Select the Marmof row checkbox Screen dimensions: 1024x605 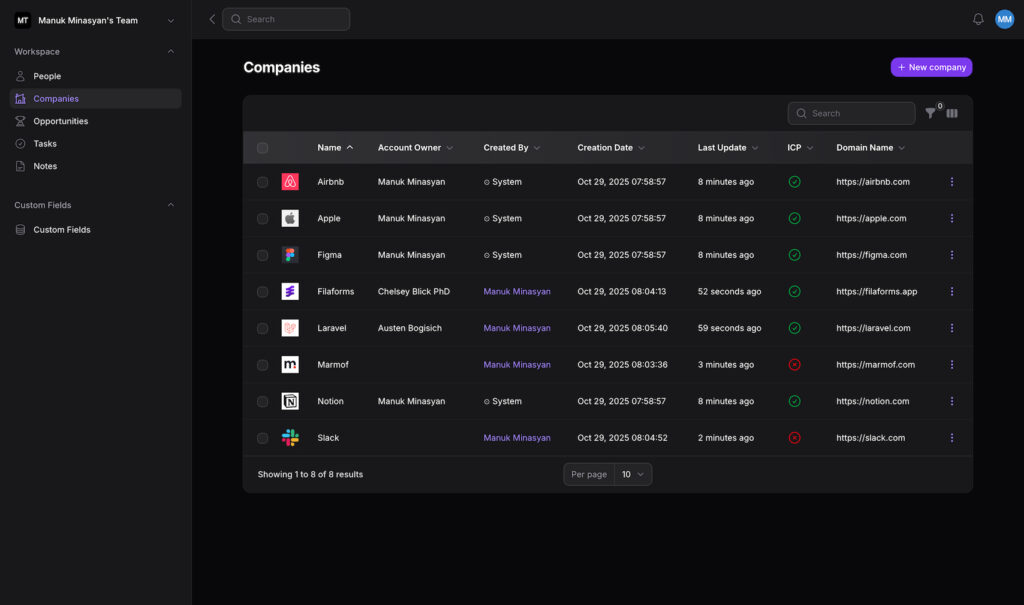pos(262,365)
